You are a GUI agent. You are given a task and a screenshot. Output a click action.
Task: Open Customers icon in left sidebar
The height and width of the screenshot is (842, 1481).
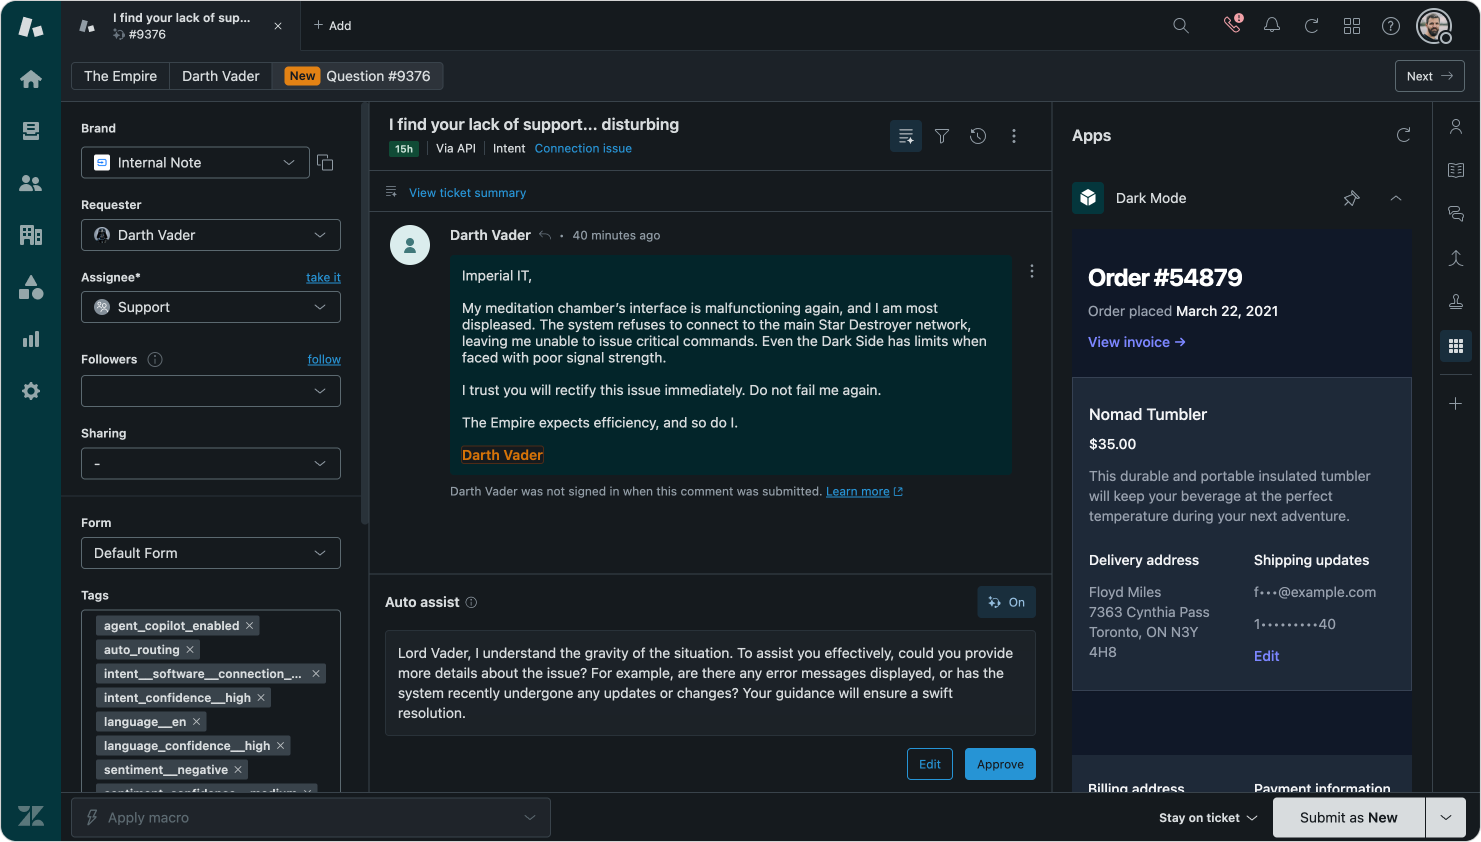[x=31, y=183]
